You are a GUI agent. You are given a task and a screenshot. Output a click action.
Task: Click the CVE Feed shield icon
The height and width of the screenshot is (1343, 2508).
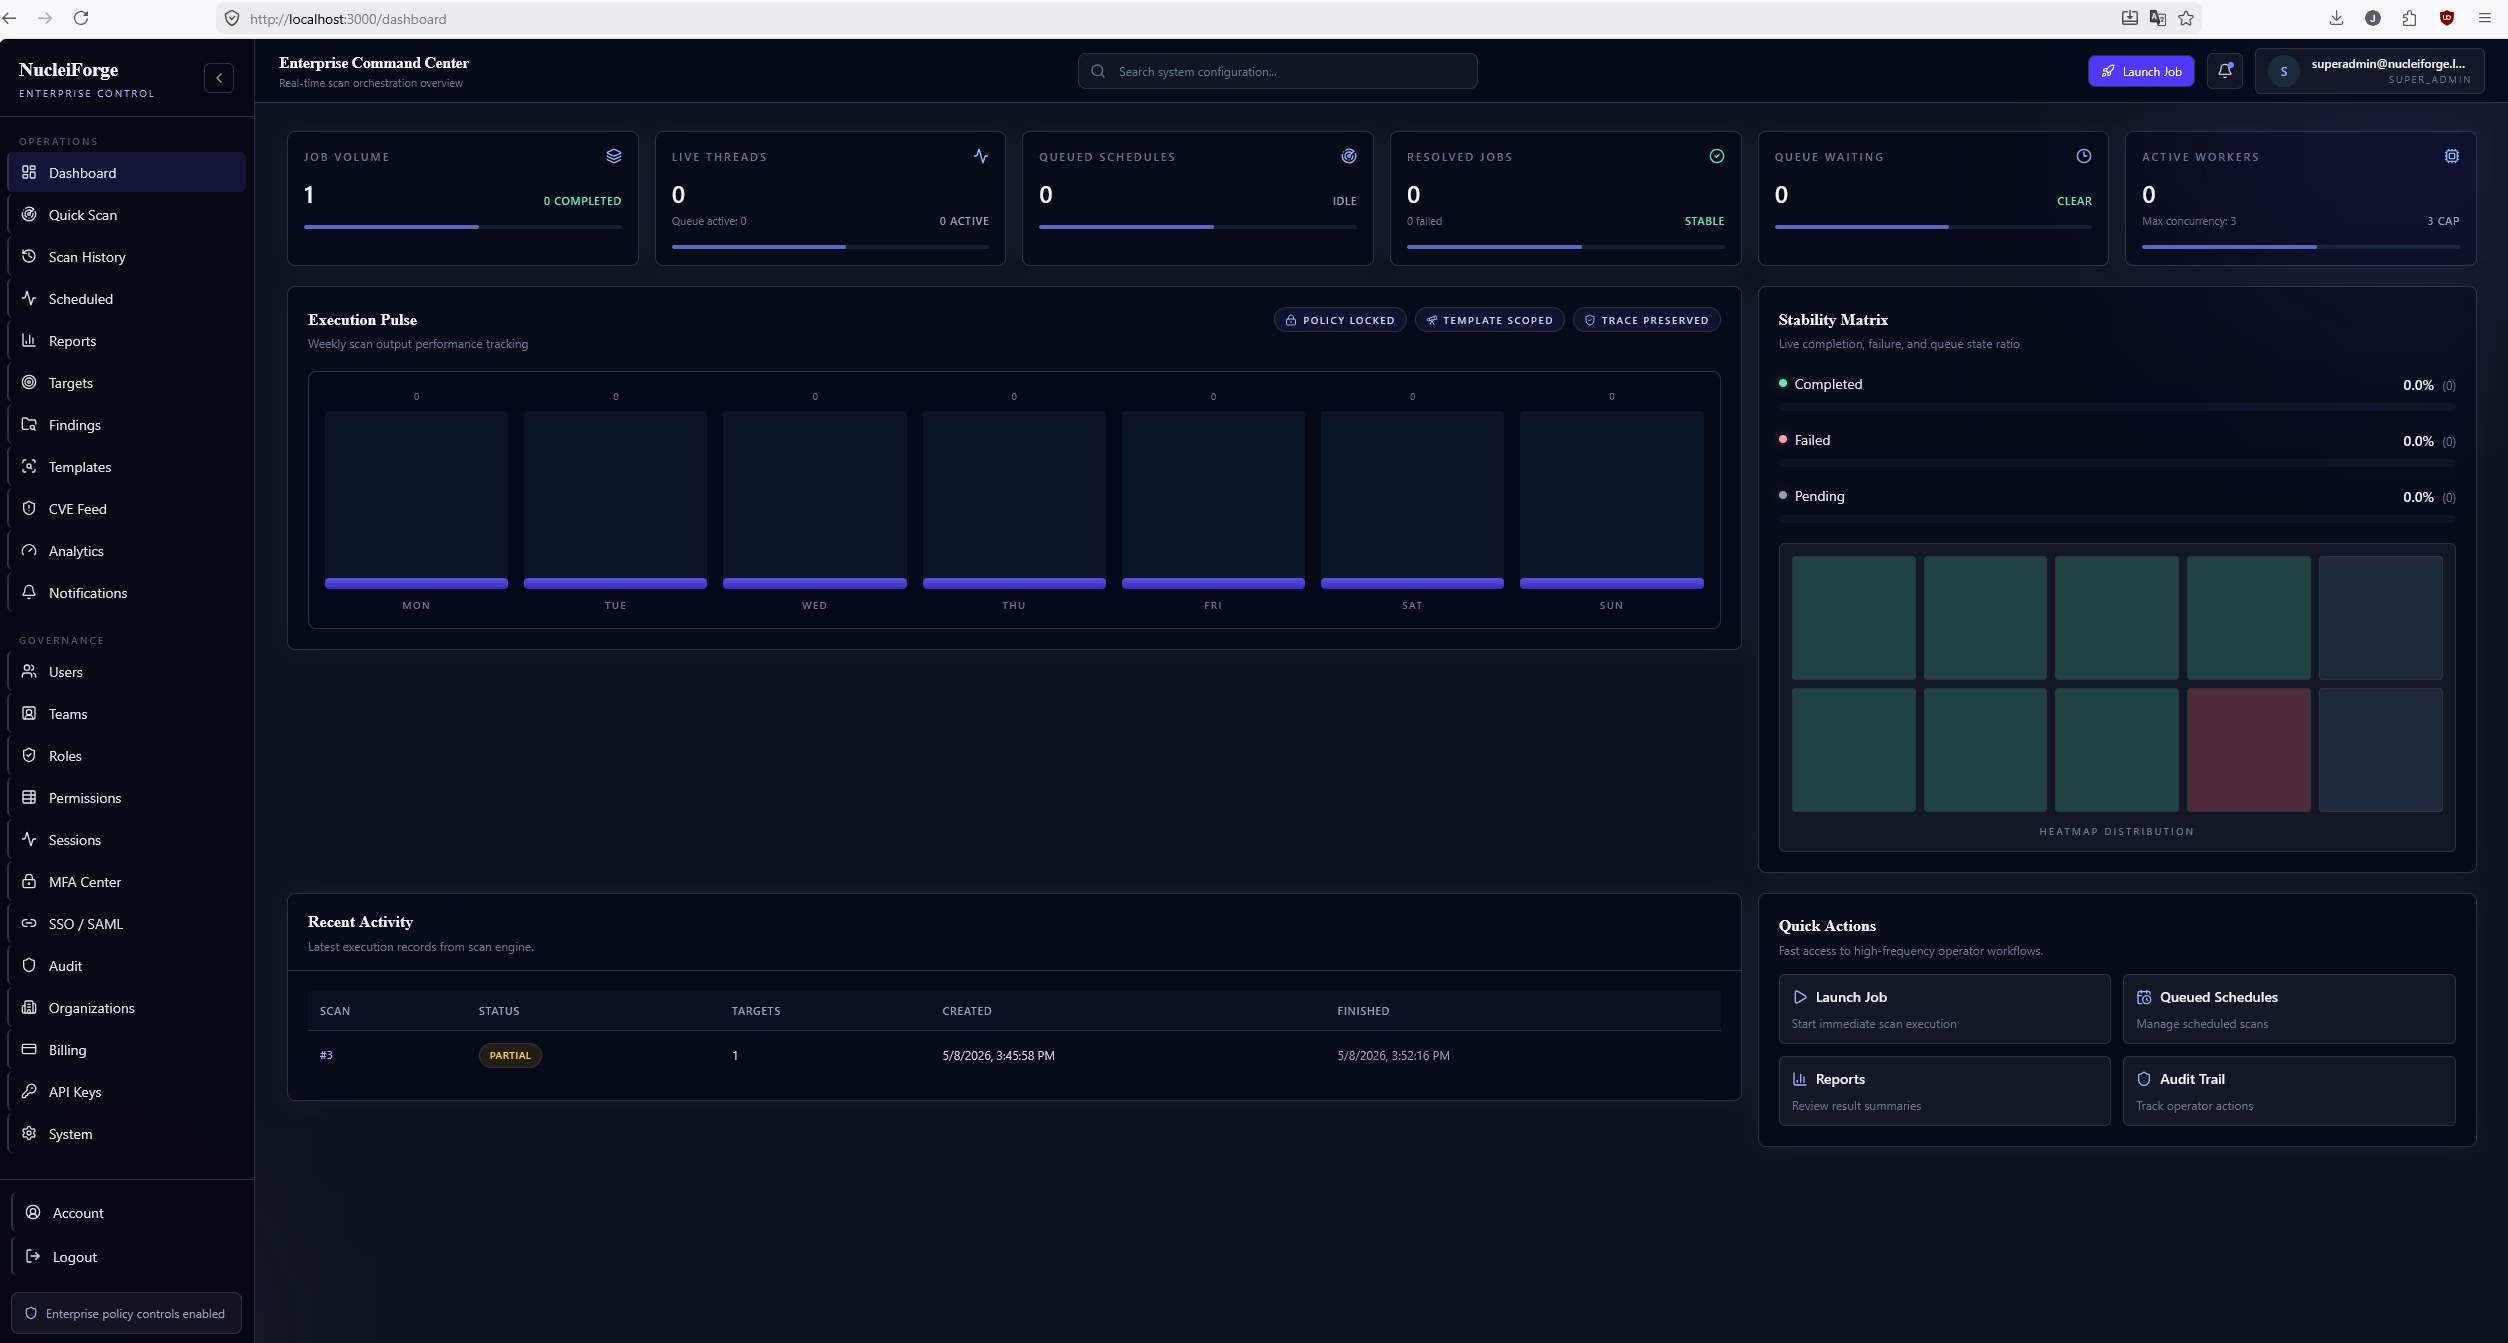[29, 508]
